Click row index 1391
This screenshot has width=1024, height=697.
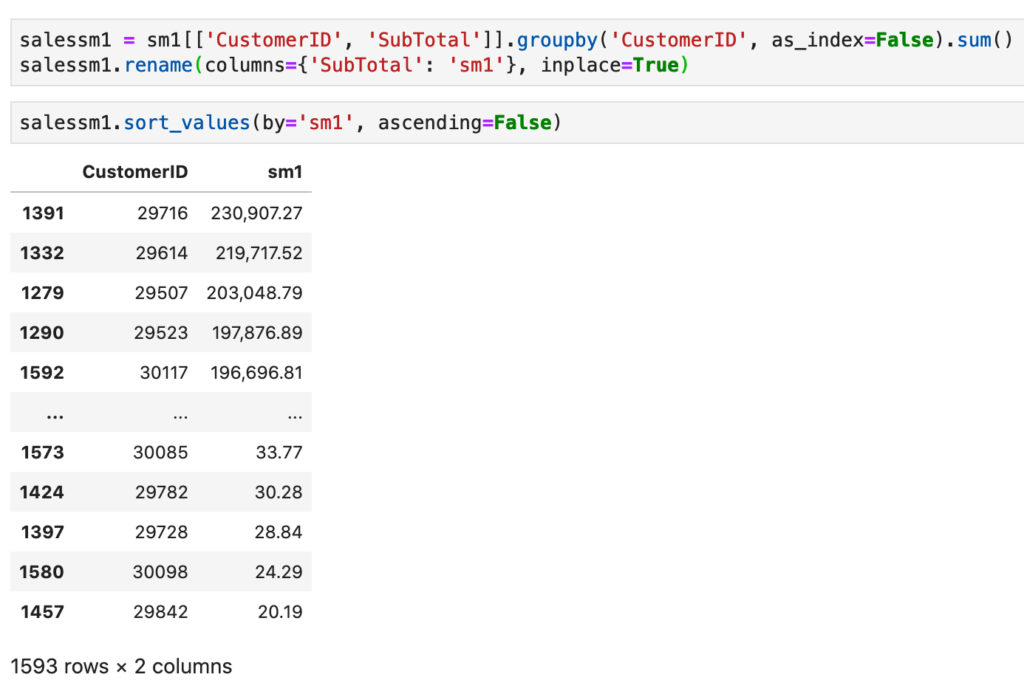[42, 213]
